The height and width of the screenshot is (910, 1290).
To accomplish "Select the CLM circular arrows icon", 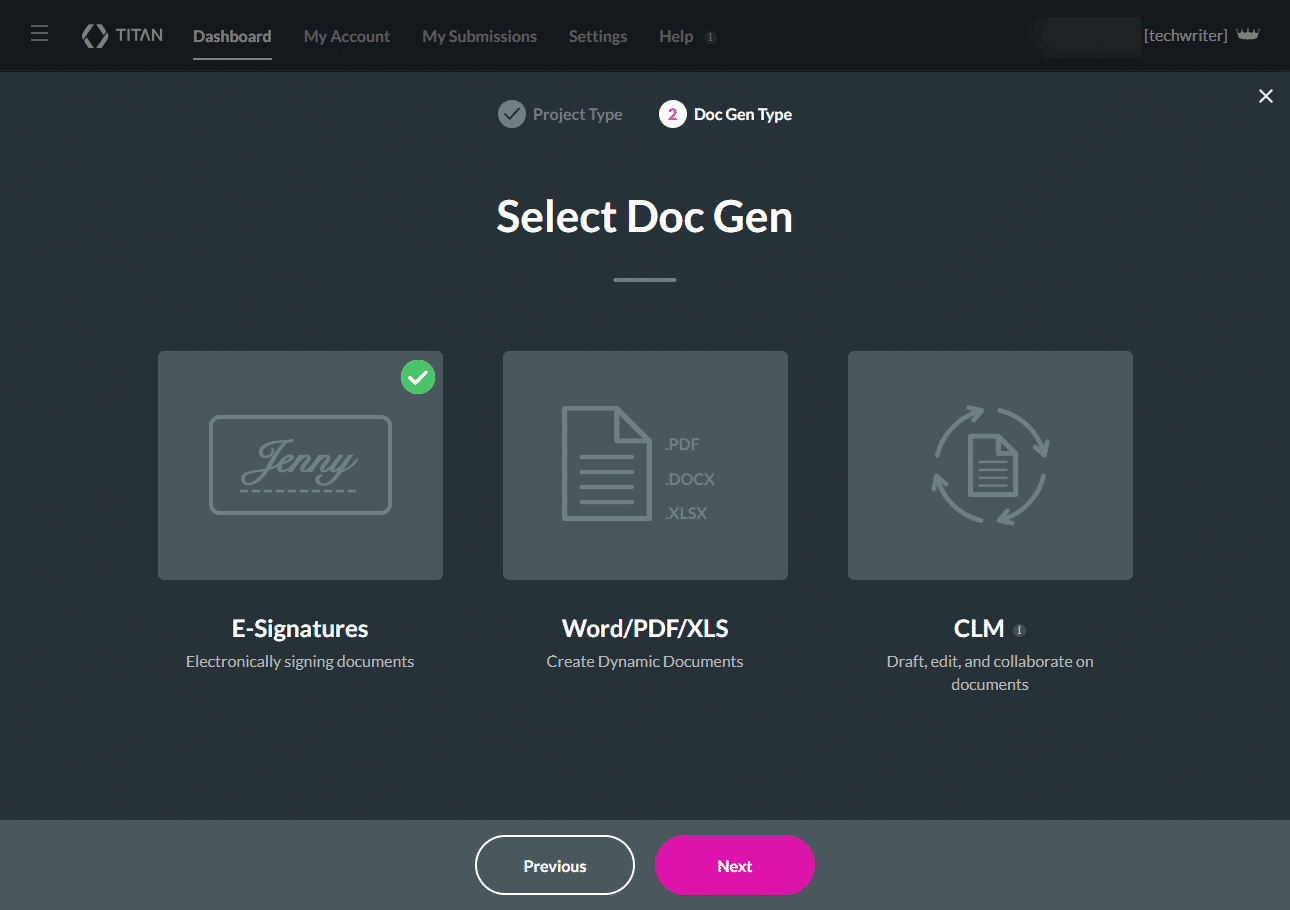I will (x=989, y=464).
